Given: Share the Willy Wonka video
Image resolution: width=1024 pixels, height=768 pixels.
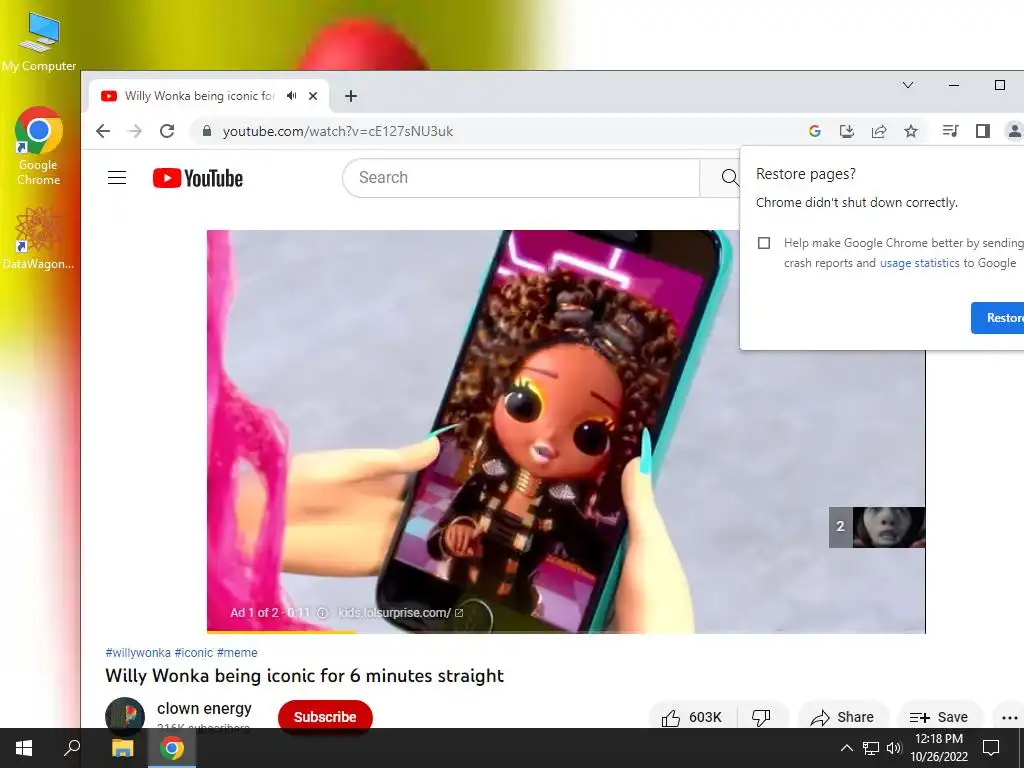Looking at the screenshot, I should (x=842, y=717).
